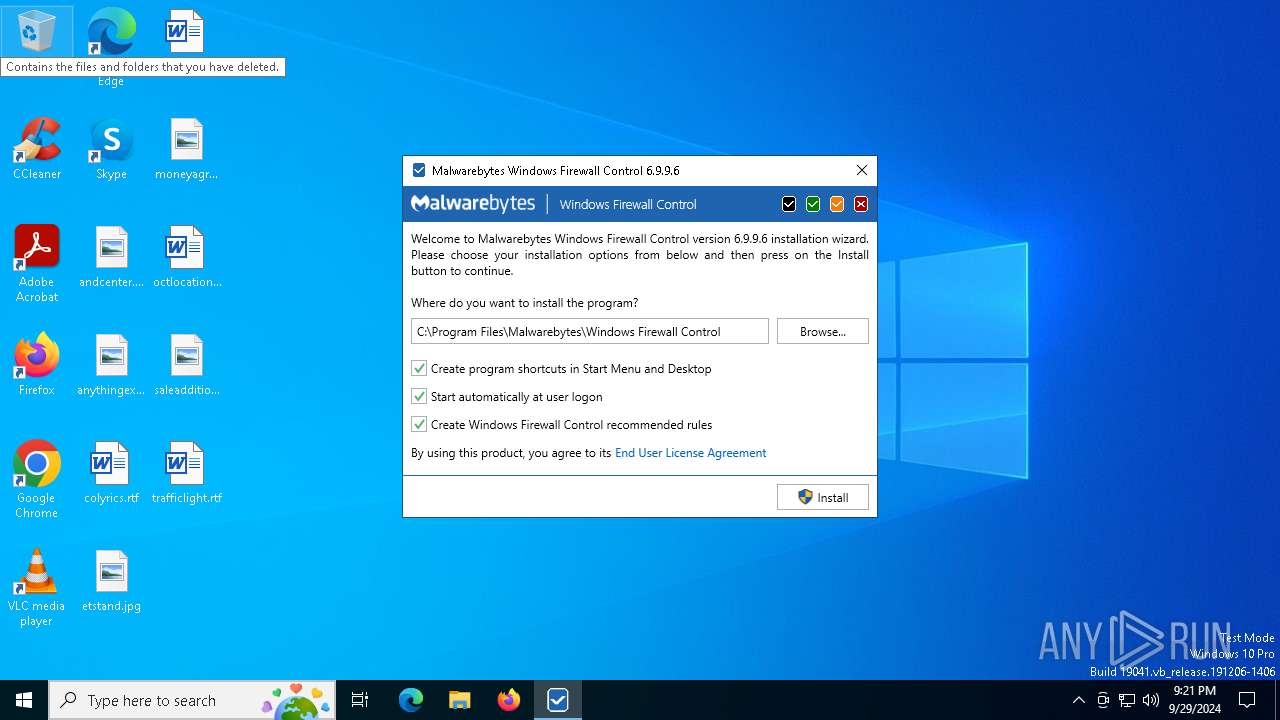Viewport: 1280px width, 720px height.
Task: Click the installer title bar checkbox icon
Action: click(419, 170)
